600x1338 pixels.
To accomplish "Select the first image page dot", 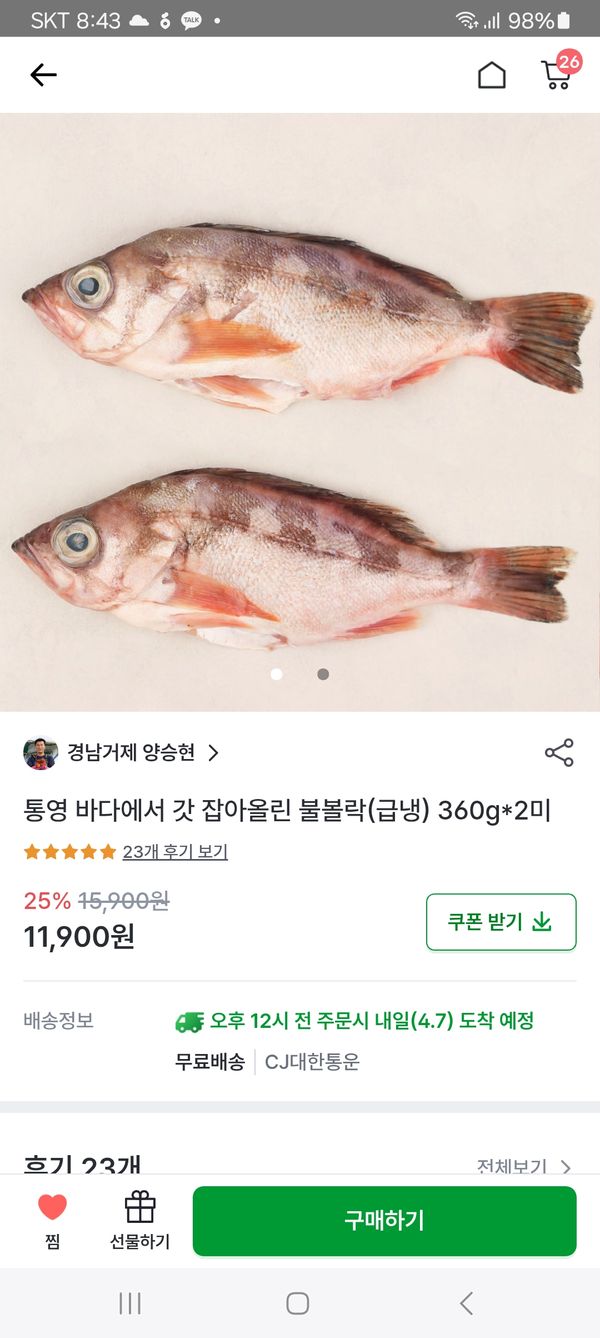I will tap(276, 674).
